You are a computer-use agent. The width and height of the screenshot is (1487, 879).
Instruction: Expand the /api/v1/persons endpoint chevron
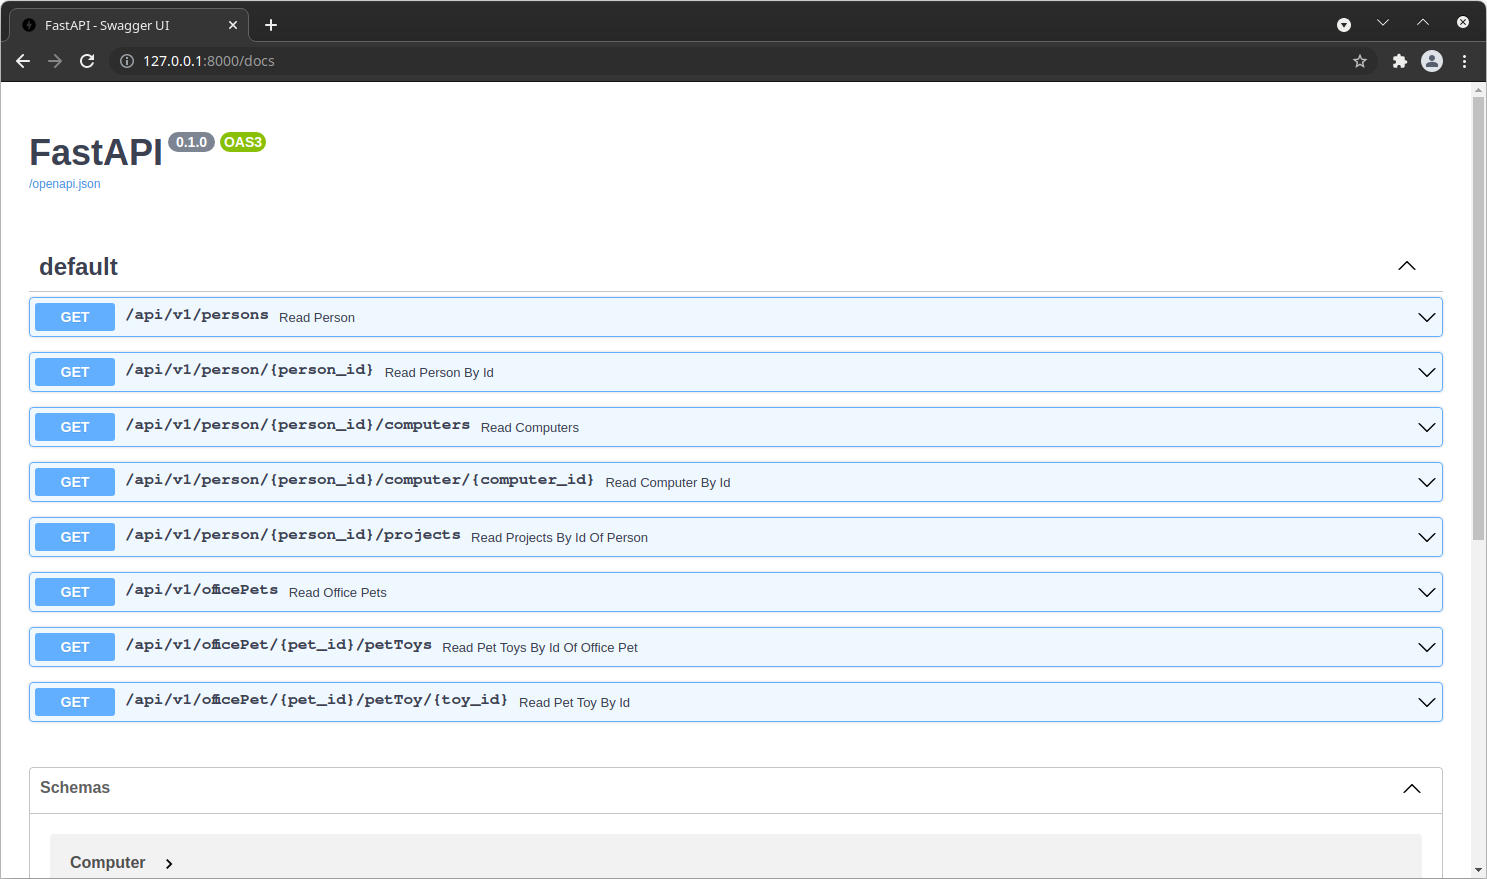coord(1426,317)
